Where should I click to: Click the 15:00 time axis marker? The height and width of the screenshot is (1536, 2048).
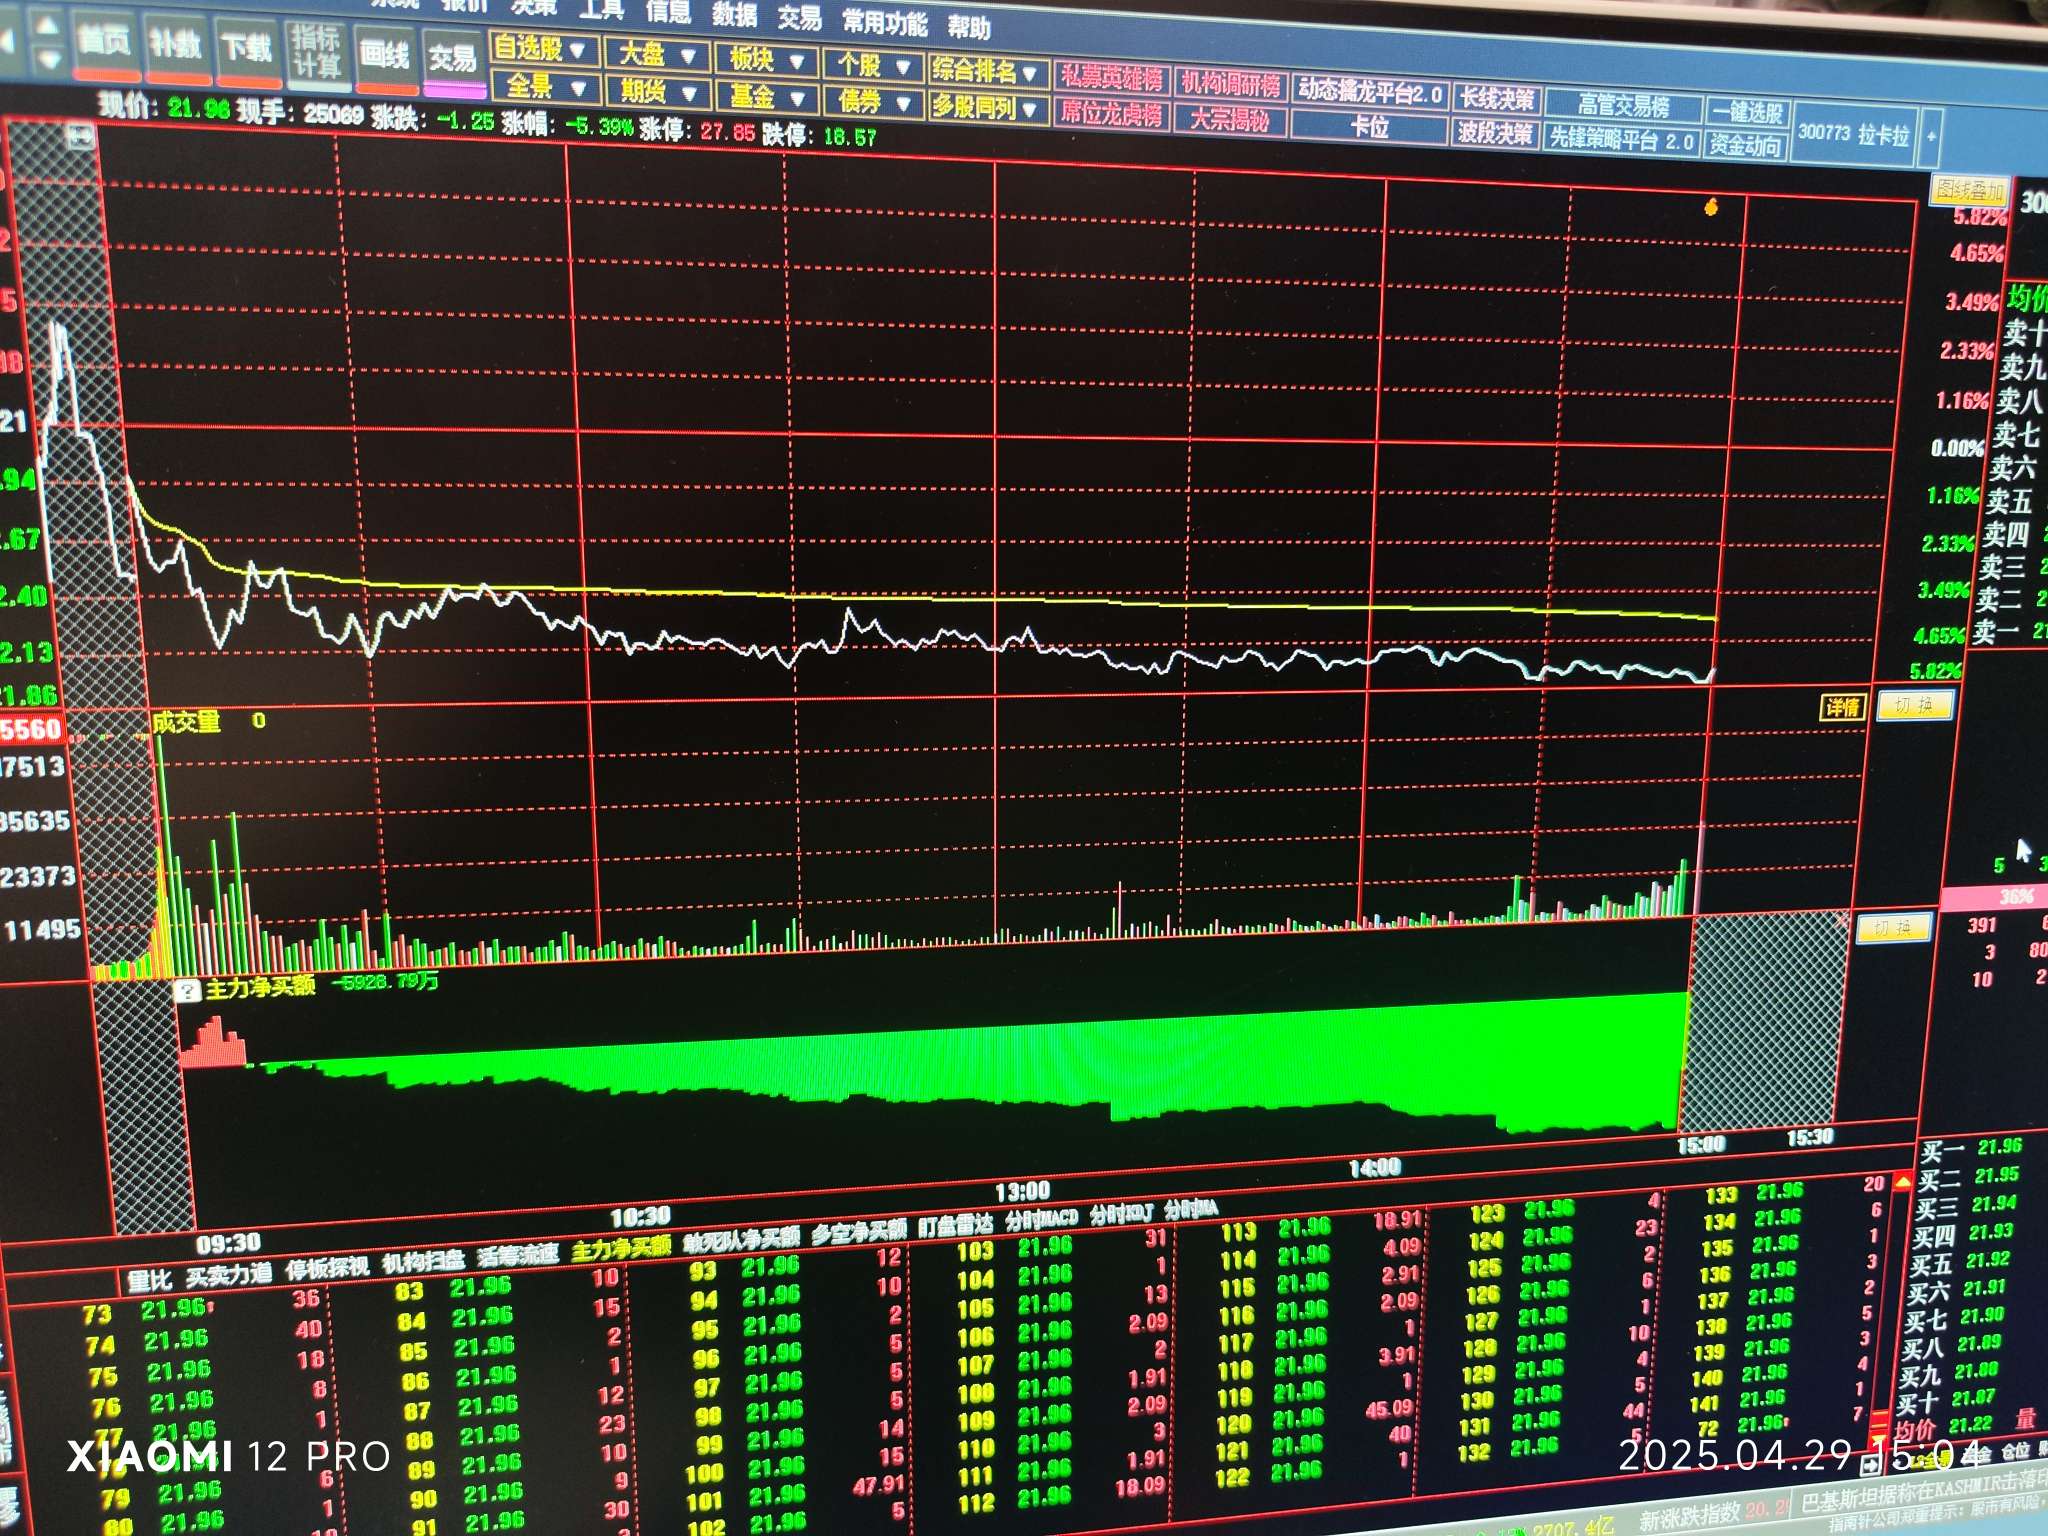[x=1701, y=1144]
